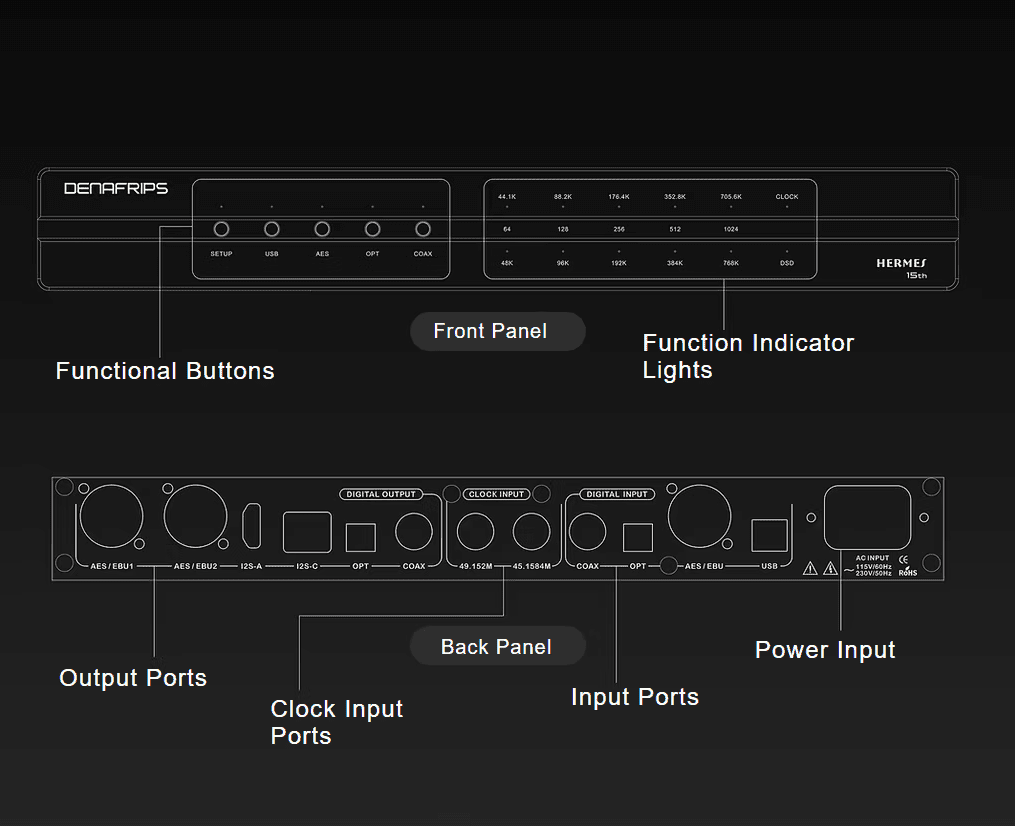The image size is (1015, 826).
Task: Click the CLOCK INPUT label badge
Action: click(496, 495)
